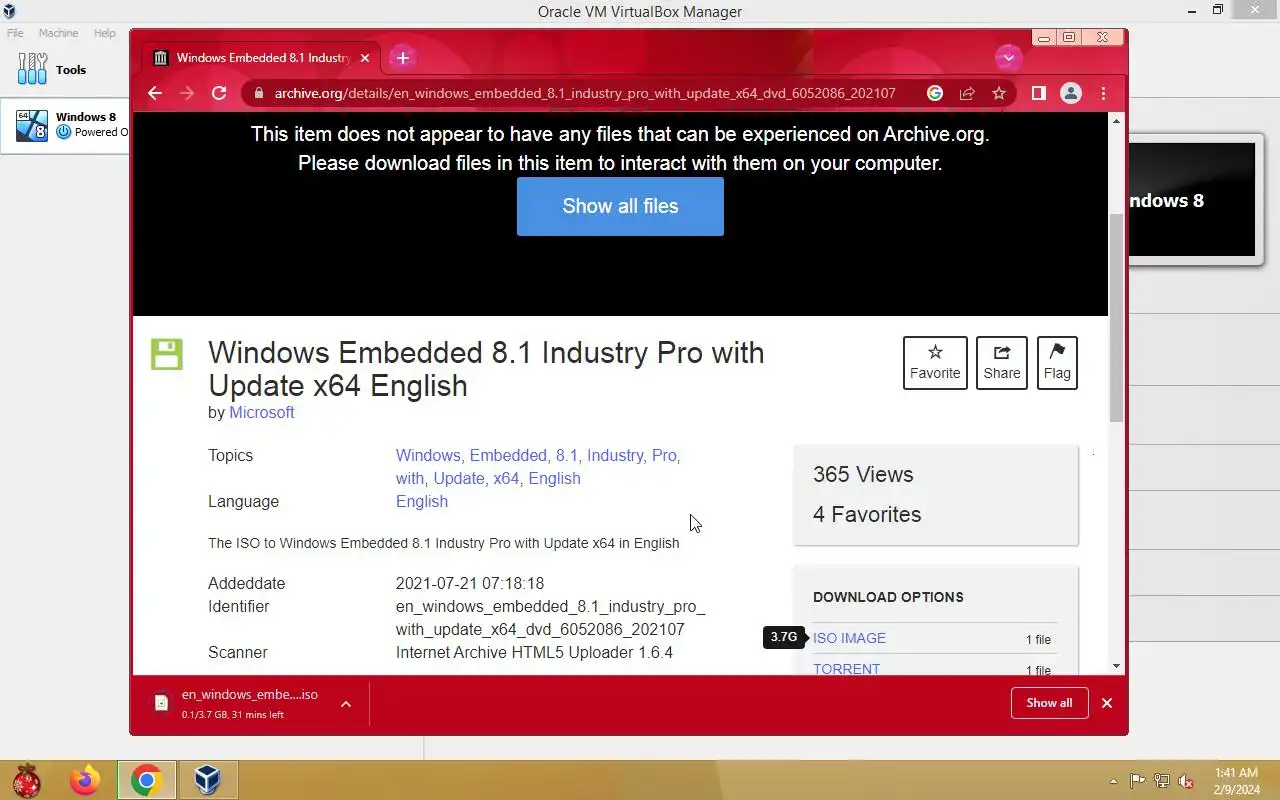The width and height of the screenshot is (1280, 800).
Task: Close the downloads bar
Action: coord(1107,703)
